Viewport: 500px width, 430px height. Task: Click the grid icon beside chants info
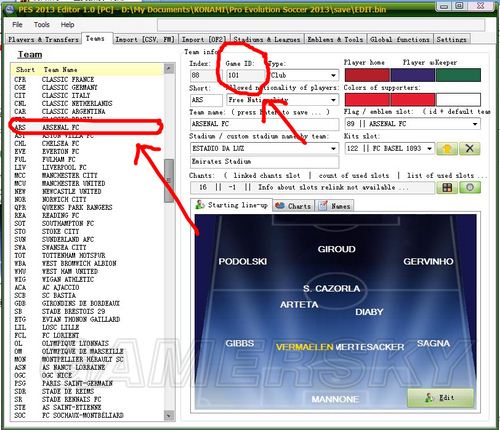click(447, 187)
